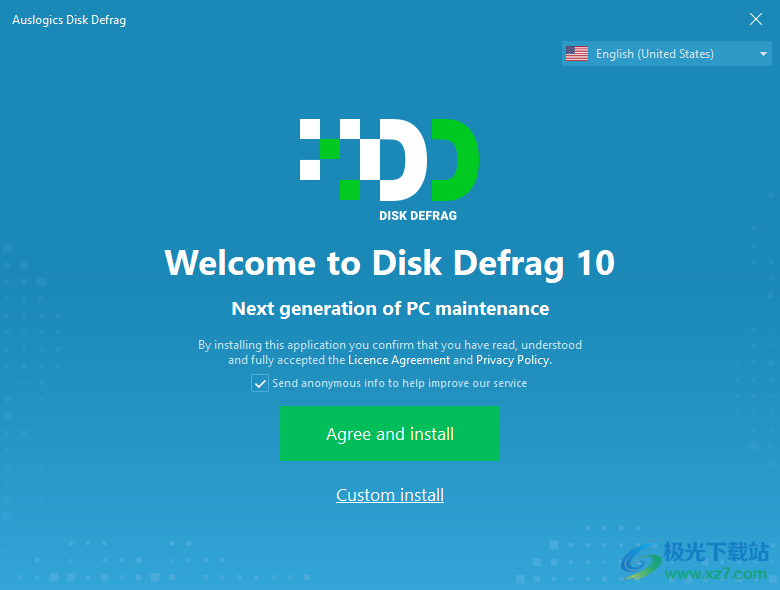This screenshot has height=590, width=780.
Task: Open the Licence Agreement link
Action: (x=399, y=360)
